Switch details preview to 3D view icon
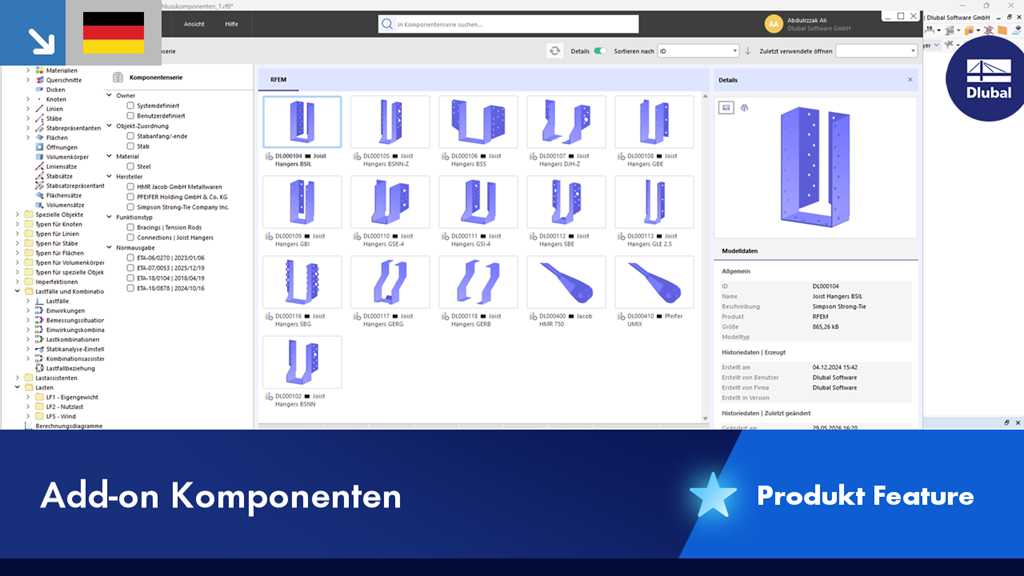This screenshot has height=576, width=1024. coord(744,108)
